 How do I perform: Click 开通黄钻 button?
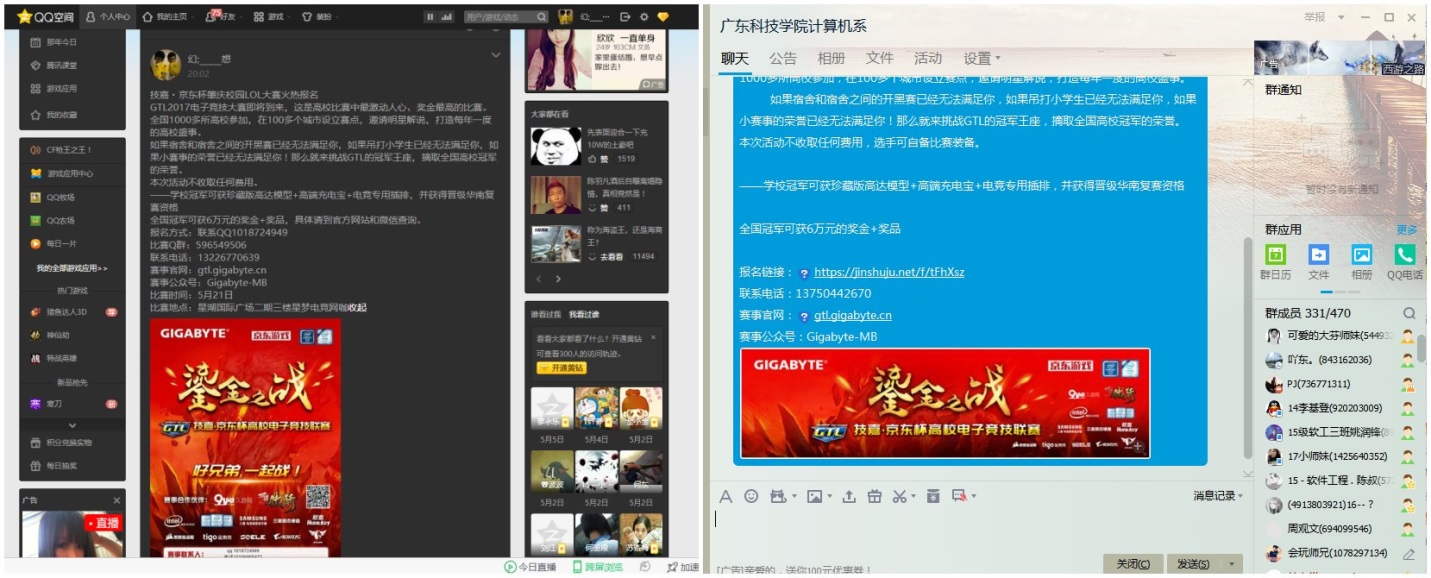[x=563, y=368]
